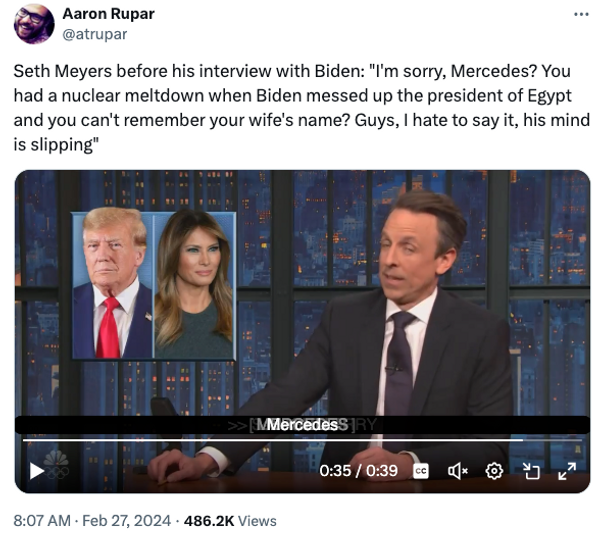
Task: Toggle closed captions on the video
Action: pyautogui.click(x=421, y=471)
